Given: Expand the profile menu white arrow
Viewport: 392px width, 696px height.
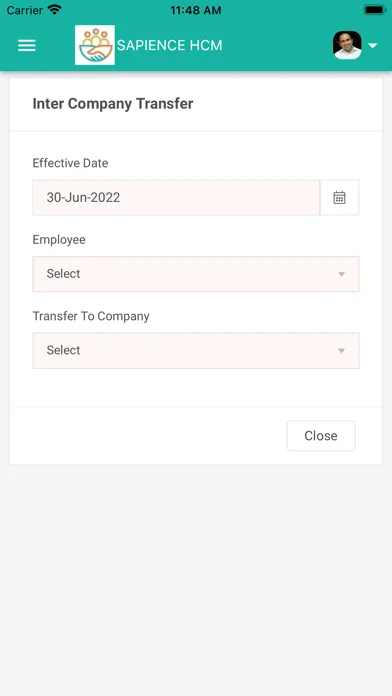Looking at the screenshot, I should pyautogui.click(x=372, y=45).
